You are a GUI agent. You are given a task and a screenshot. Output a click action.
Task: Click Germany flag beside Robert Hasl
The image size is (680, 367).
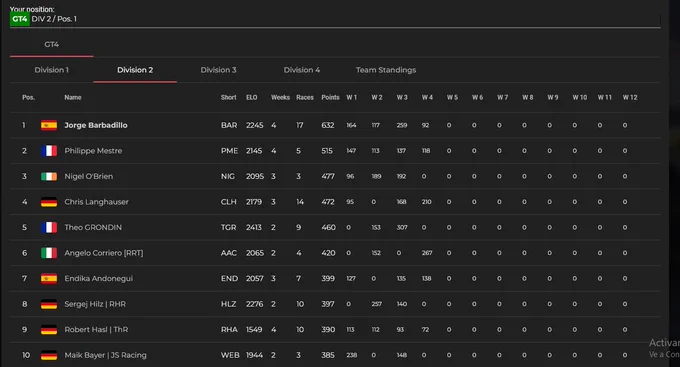click(x=49, y=330)
